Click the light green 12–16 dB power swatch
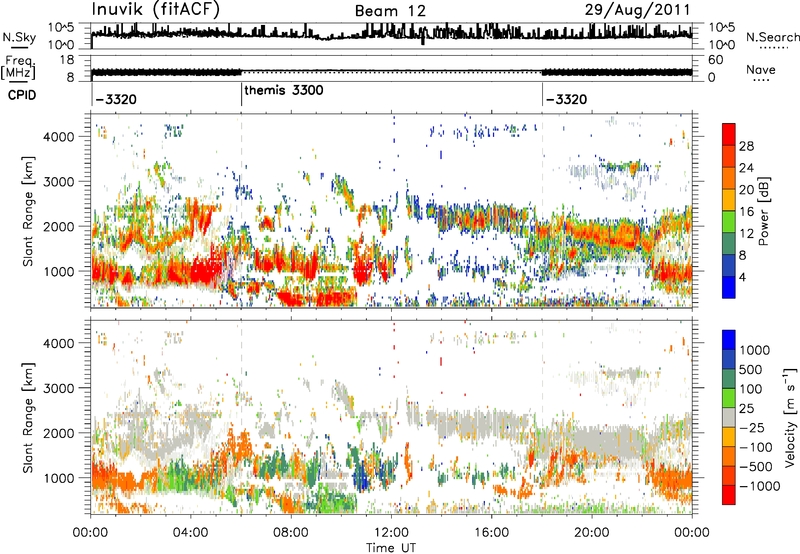This screenshot has width=800, height=554. 729,222
